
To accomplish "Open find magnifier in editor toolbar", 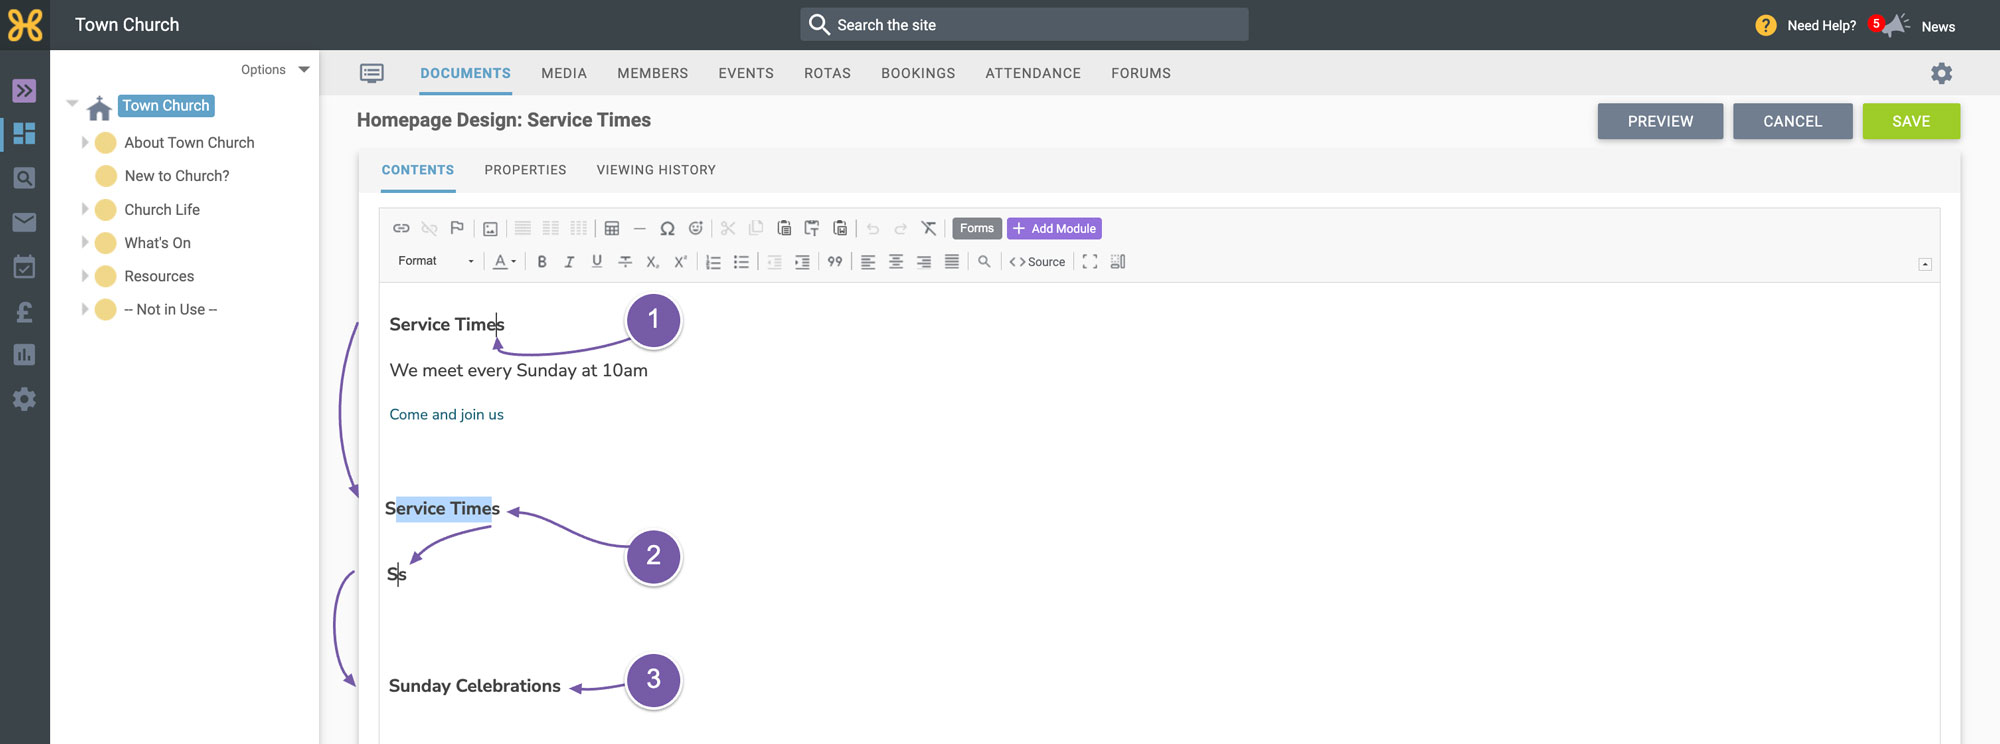I will (984, 262).
